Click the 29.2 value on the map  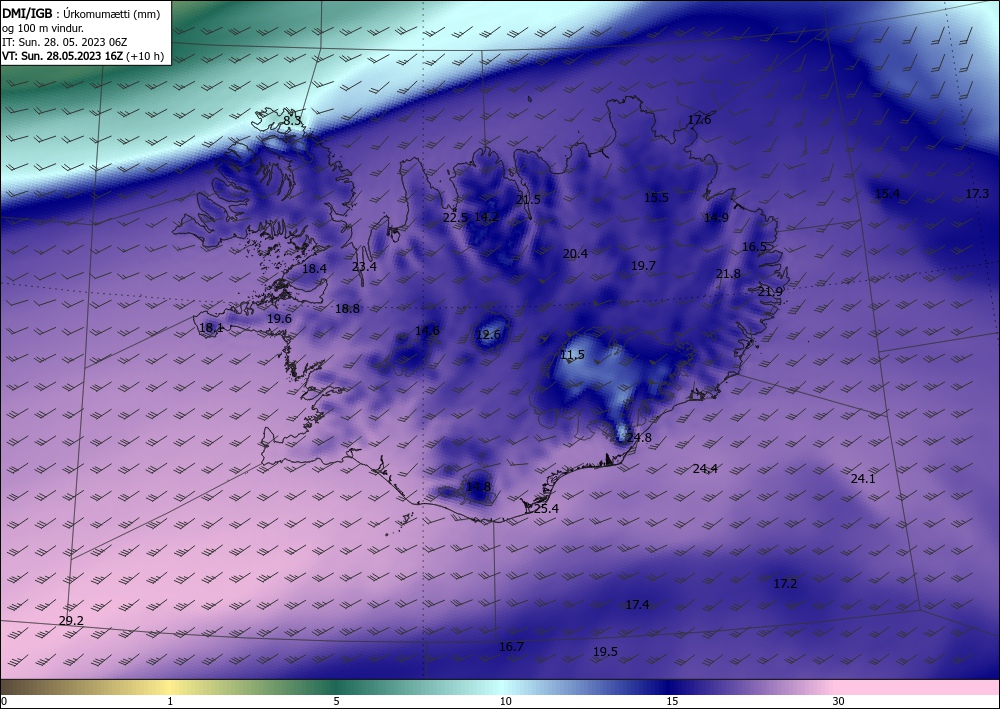[x=71, y=620]
